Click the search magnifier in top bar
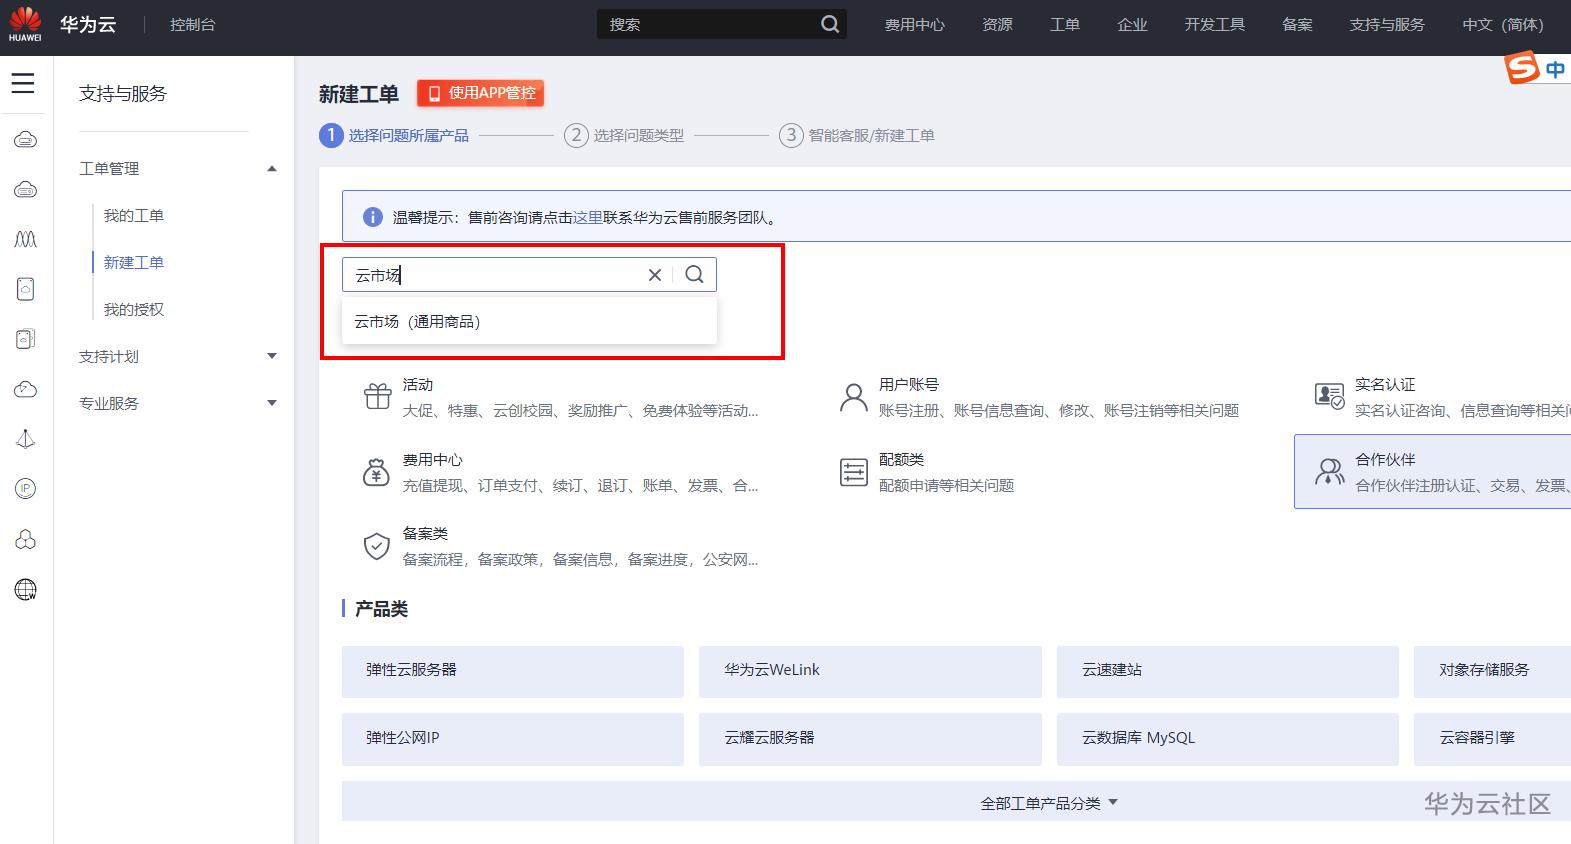Image resolution: width=1571 pixels, height=844 pixels. click(x=830, y=24)
